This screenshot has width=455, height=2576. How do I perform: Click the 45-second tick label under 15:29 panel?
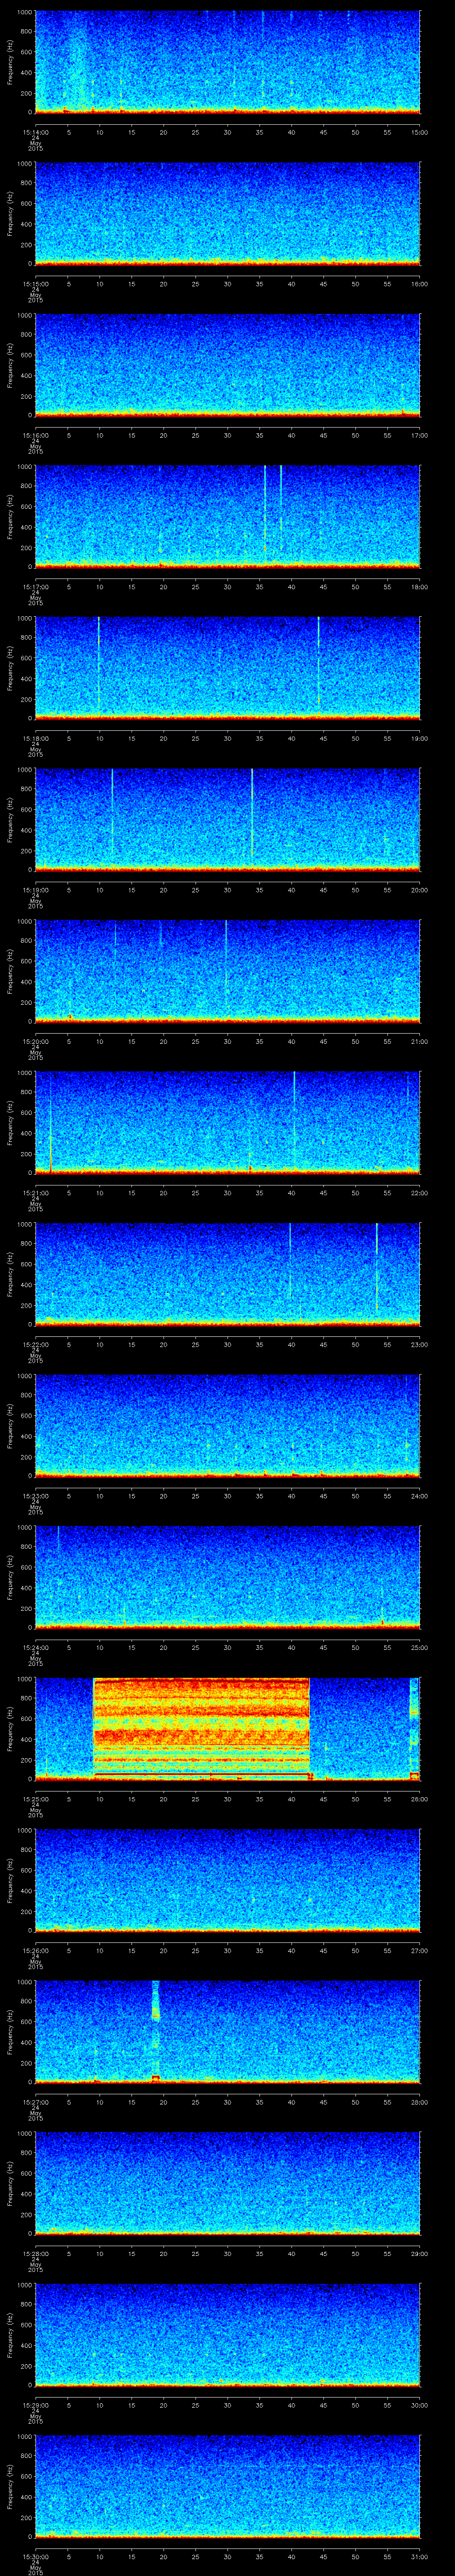[323, 2405]
